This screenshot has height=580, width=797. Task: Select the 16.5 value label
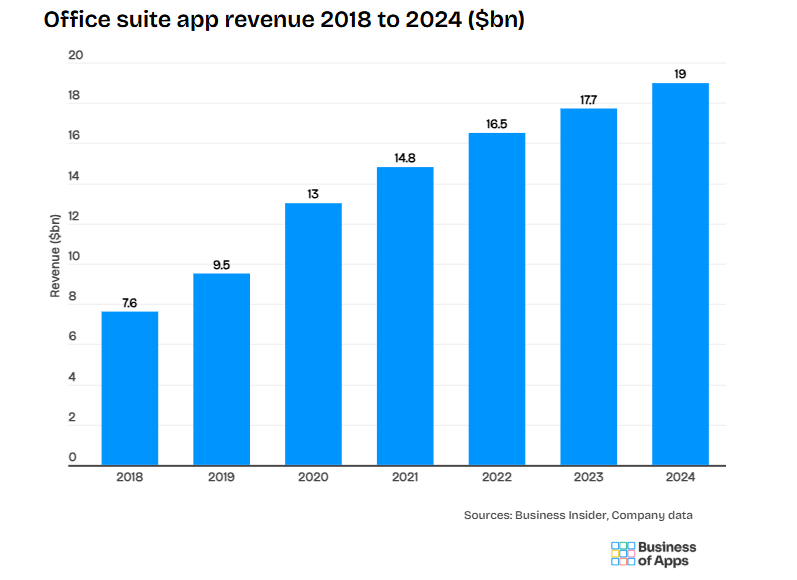click(x=497, y=123)
